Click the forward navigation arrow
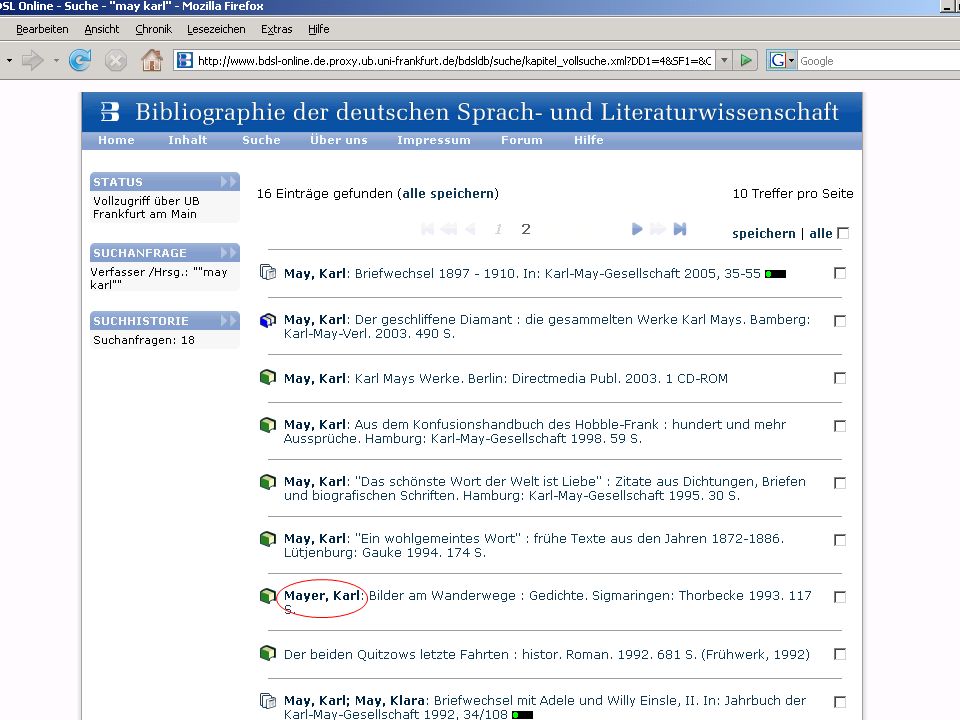Viewport: 960px width, 720px height. [32, 61]
